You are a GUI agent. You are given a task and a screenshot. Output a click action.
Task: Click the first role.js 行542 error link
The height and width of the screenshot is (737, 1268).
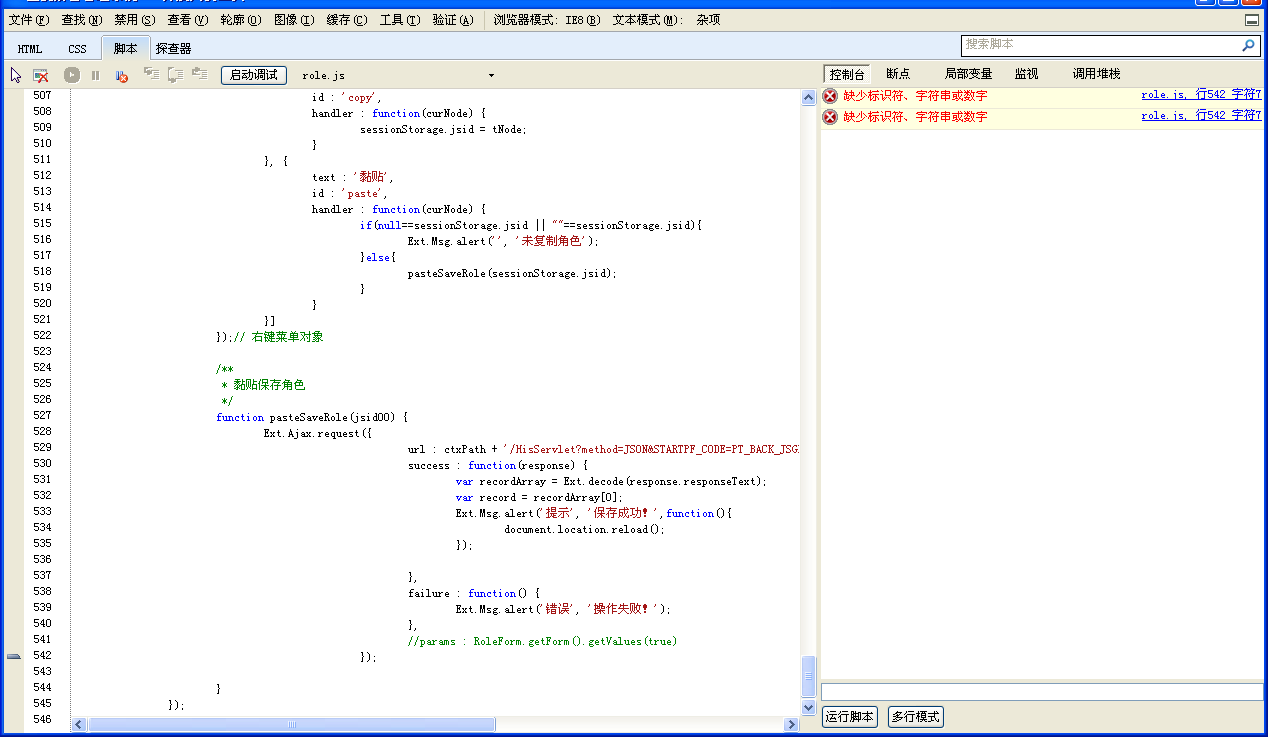[x=1200, y=95]
